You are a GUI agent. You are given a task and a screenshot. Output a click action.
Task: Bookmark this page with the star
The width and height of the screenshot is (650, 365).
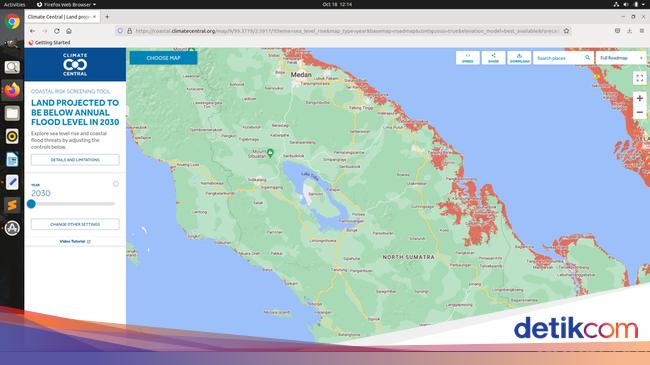(566, 31)
